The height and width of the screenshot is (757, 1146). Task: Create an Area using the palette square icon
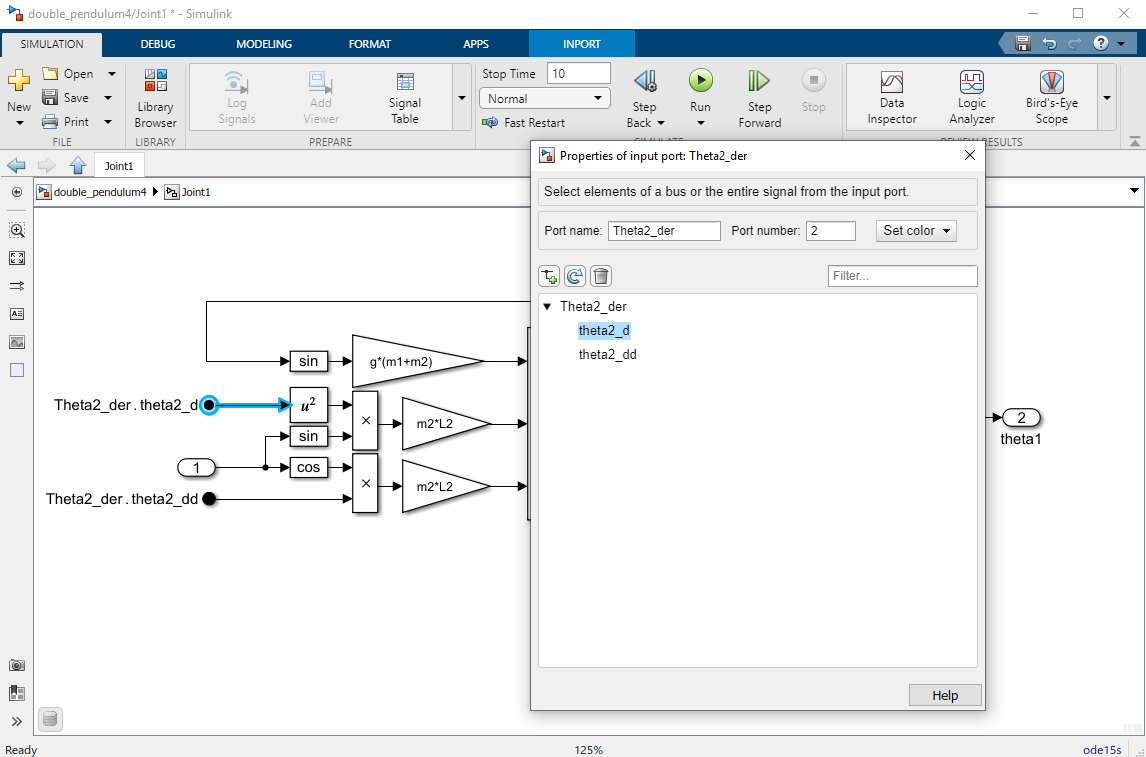17,370
